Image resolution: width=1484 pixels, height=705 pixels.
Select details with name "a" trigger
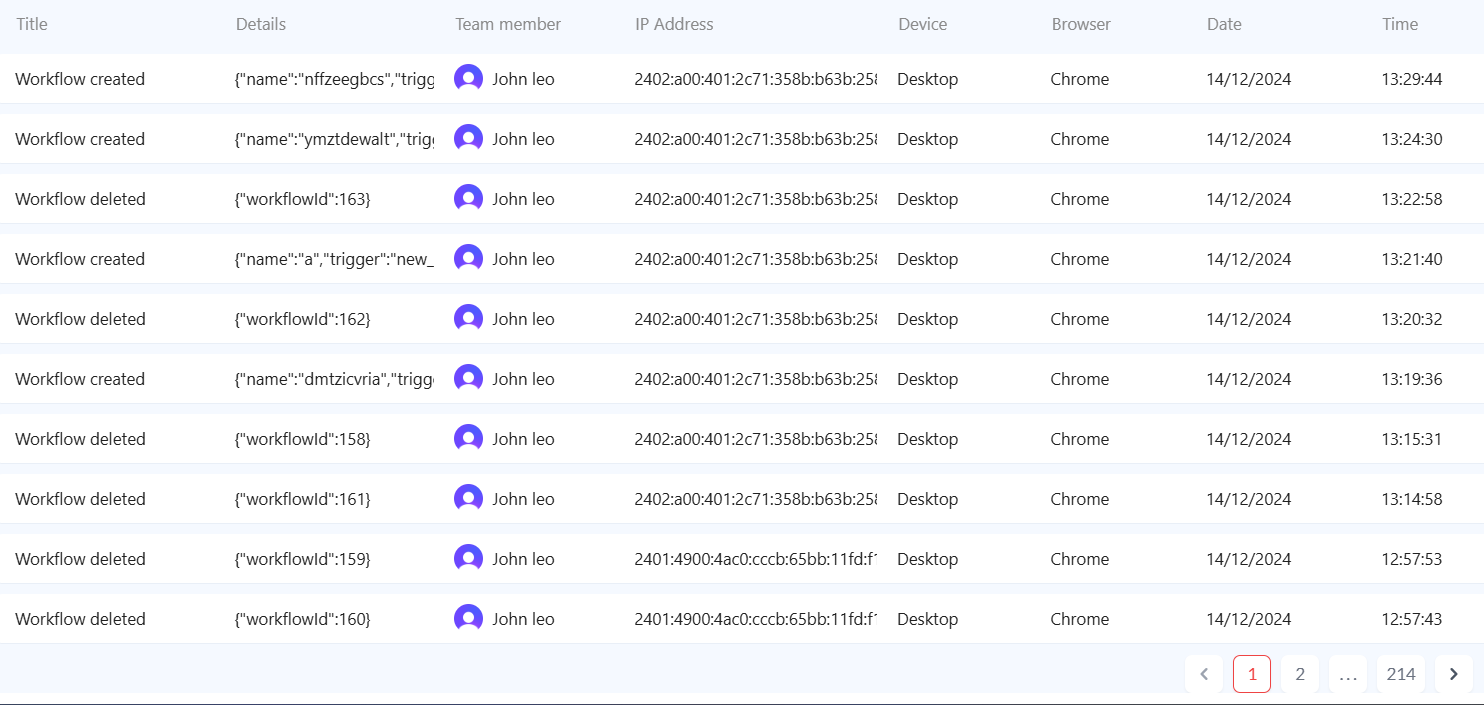pos(335,259)
